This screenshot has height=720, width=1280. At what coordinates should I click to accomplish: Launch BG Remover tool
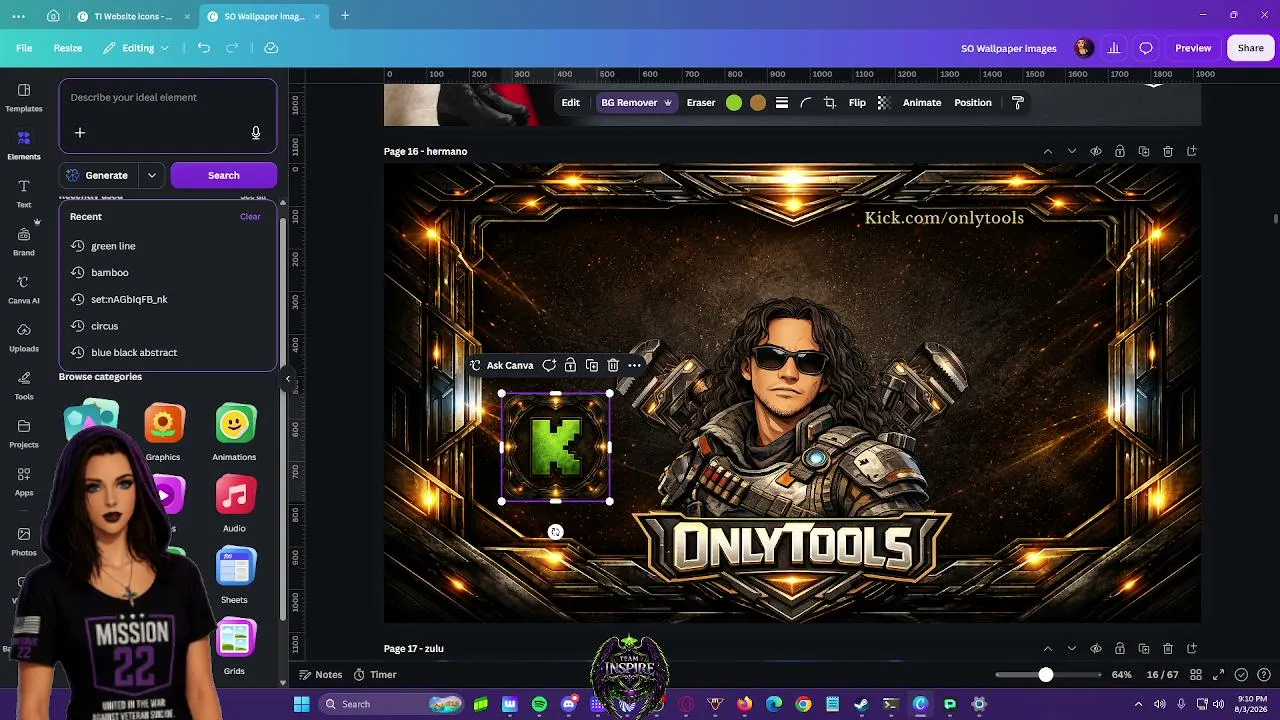pyautogui.click(x=636, y=103)
